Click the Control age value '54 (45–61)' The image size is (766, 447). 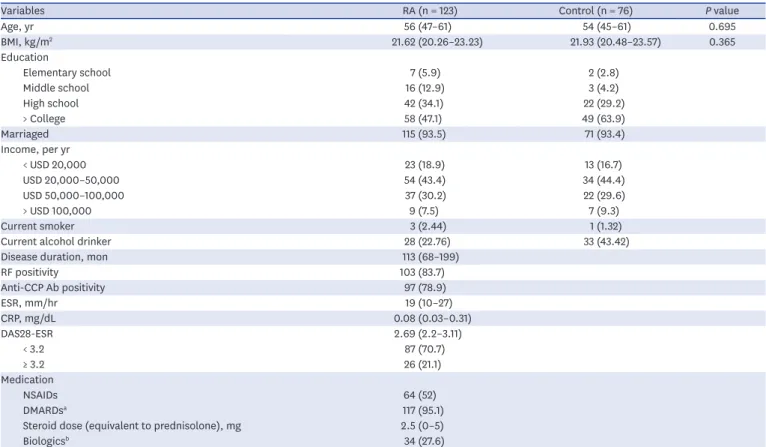tap(607, 26)
